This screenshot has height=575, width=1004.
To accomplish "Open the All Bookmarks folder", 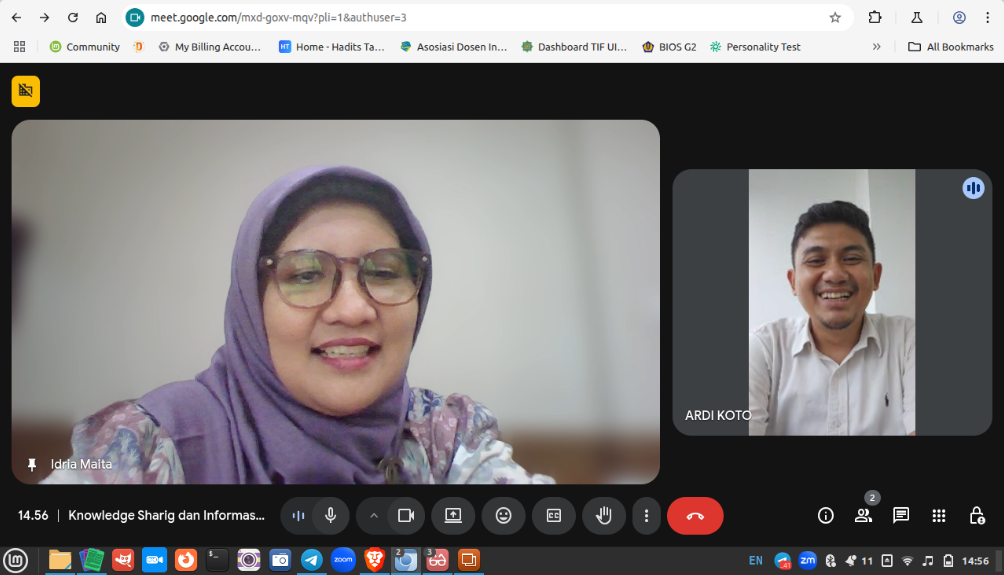I will point(950,47).
